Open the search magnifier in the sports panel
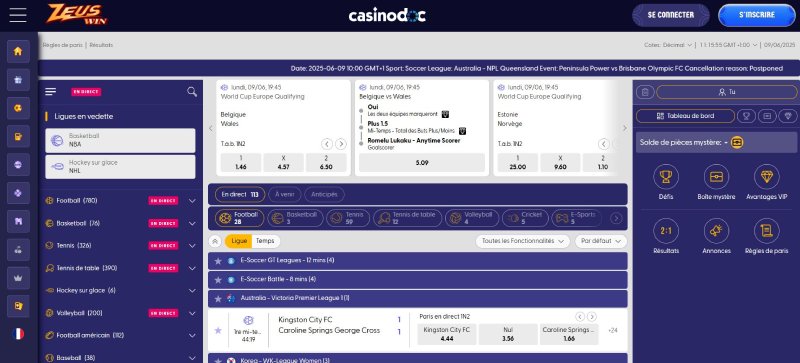 (192, 91)
